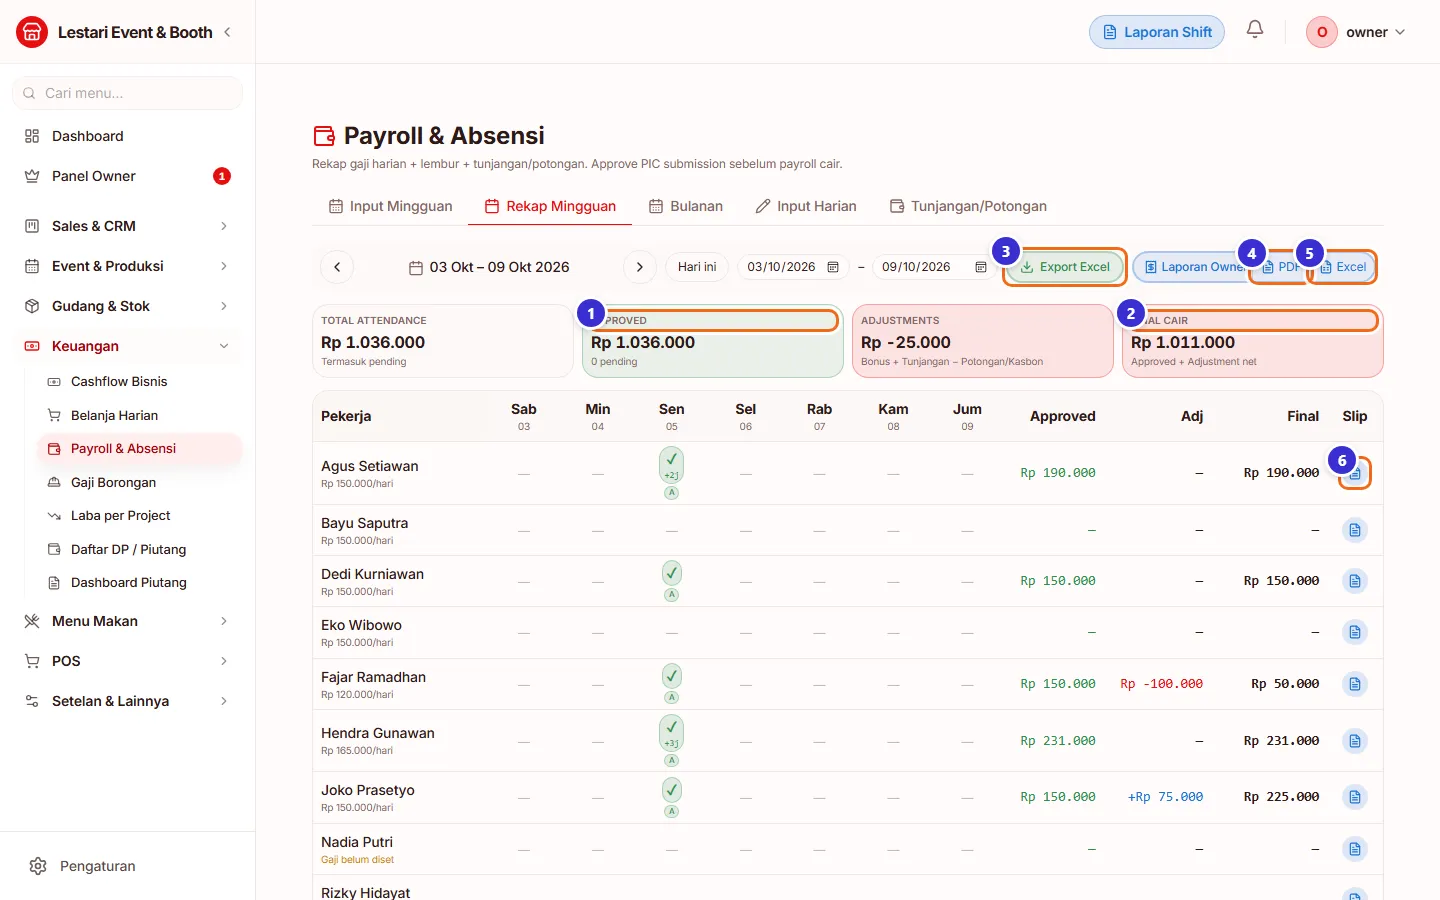Click the Laporan Owner button
The image size is (1440, 900).
click(1191, 267)
